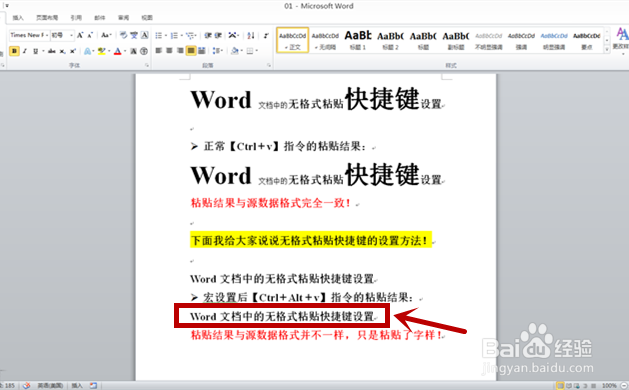
Task: Apply the 标题 1 style
Action: click(x=358, y=40)
